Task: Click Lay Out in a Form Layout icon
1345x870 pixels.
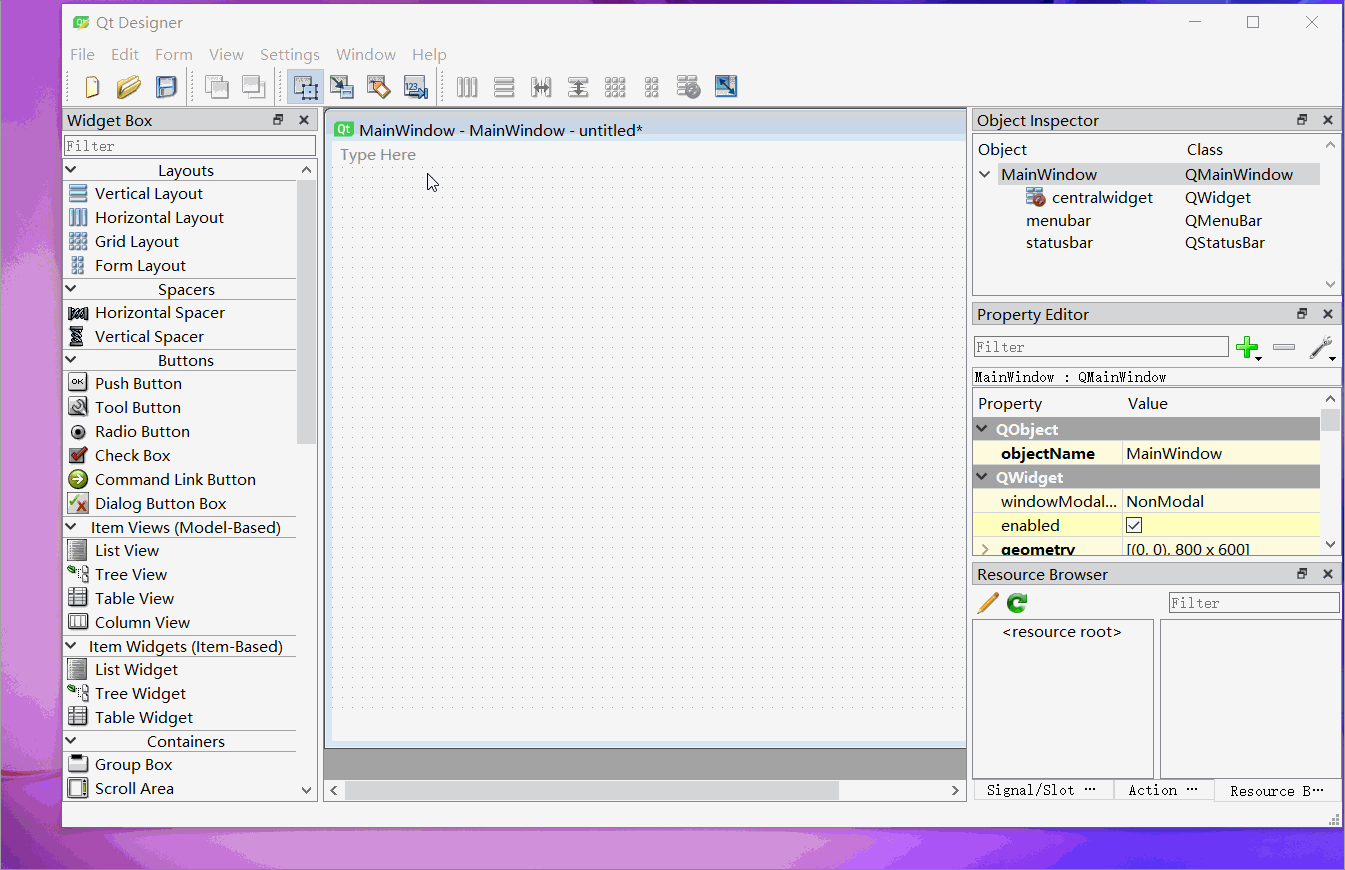Action: coord(652,87)
